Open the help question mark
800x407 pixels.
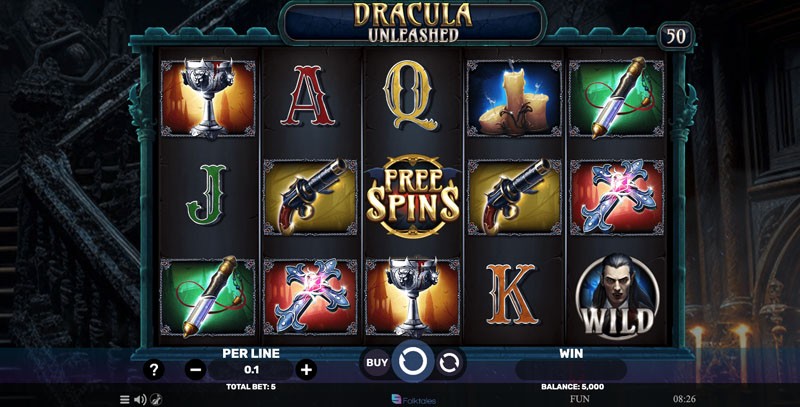tap(154, 369)
